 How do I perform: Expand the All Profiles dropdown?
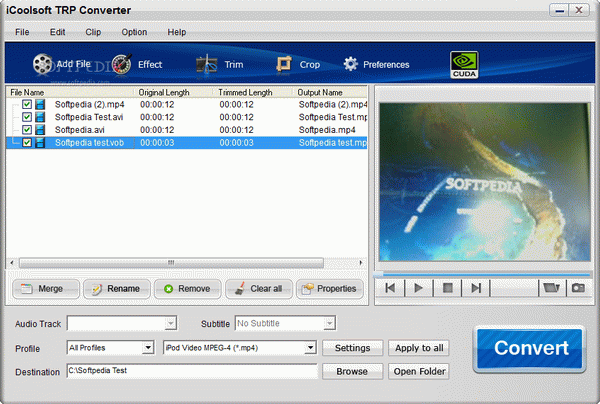click(148, 348)
